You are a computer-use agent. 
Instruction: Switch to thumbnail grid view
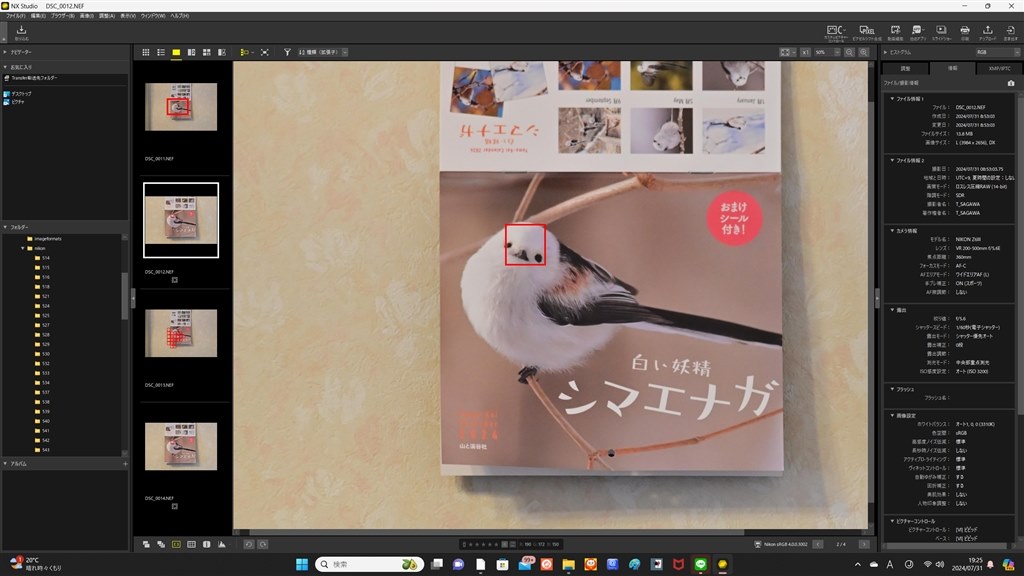(x=146, y=52)
